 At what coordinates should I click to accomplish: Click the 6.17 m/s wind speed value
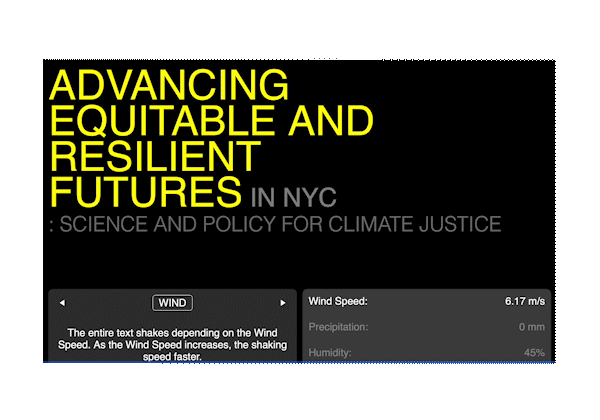(x=524, y=300)
